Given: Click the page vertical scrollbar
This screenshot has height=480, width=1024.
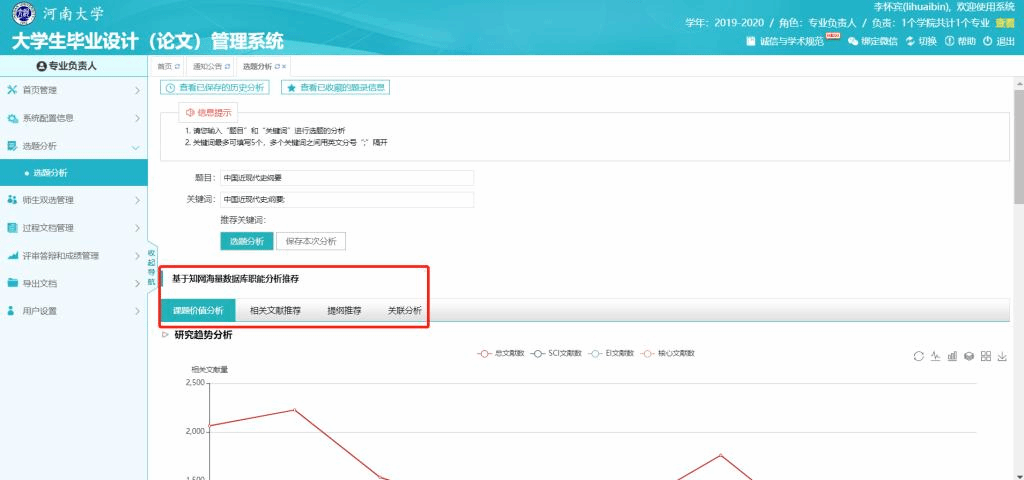Looking at the screenshot, I should click(x=1017, y=150).
